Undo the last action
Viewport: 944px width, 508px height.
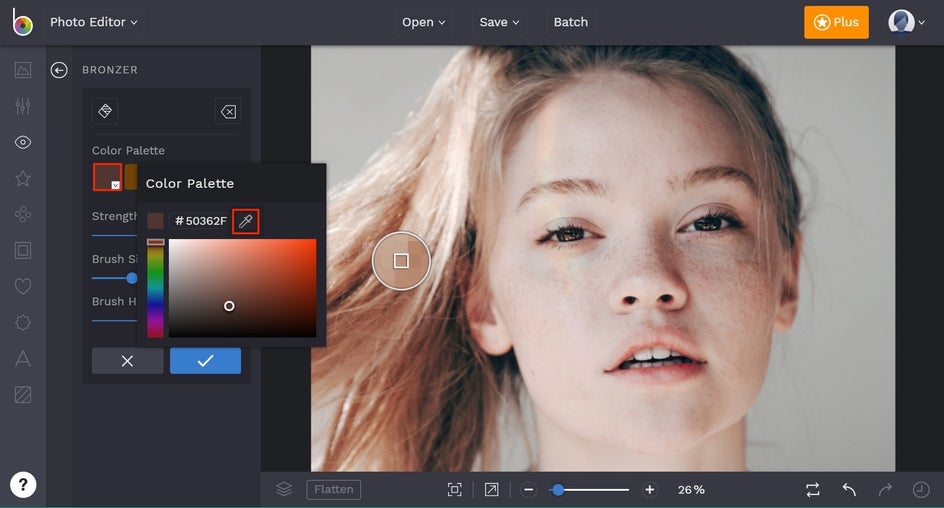tap(849, 490)
